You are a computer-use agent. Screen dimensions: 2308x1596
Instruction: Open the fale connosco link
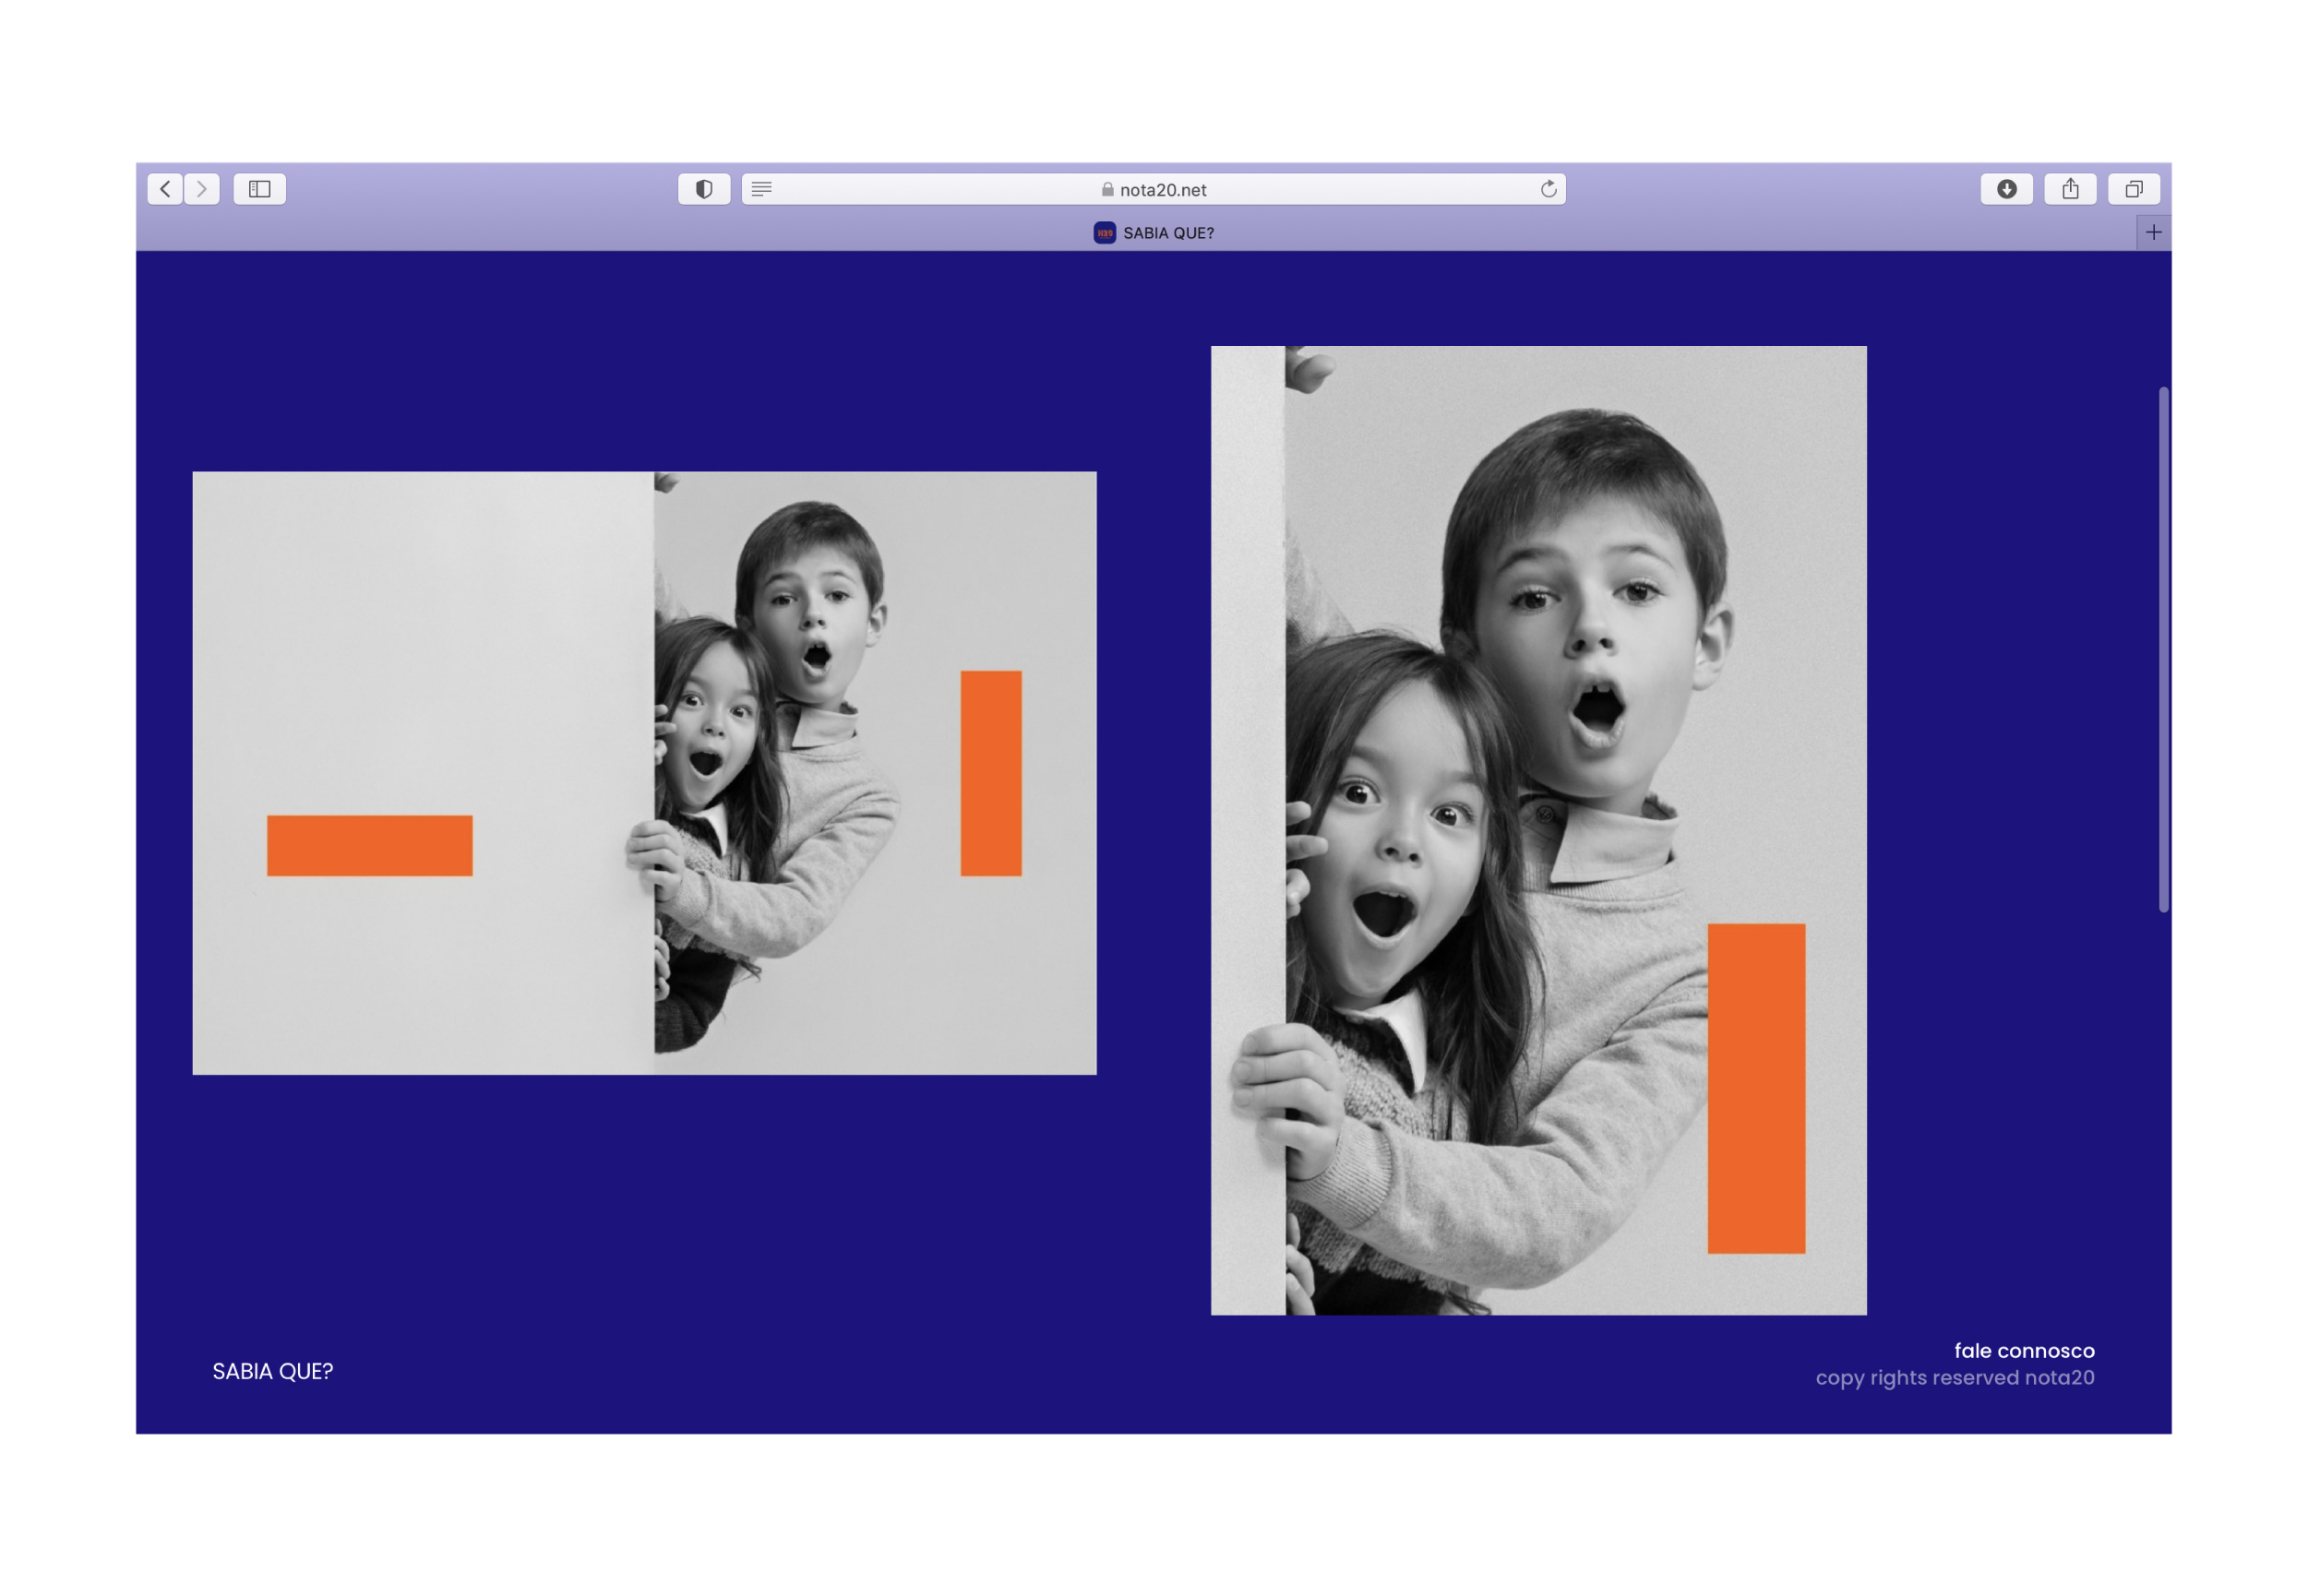(x=2023, y=1351)
